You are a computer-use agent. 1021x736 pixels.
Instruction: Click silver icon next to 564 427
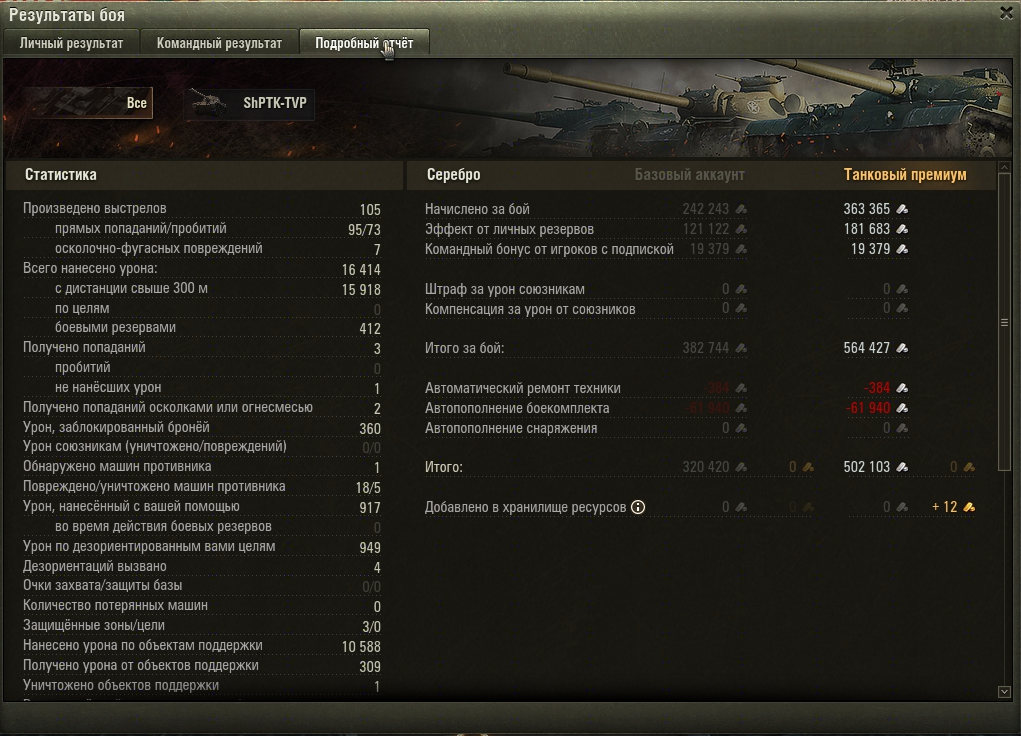point(902,348)
